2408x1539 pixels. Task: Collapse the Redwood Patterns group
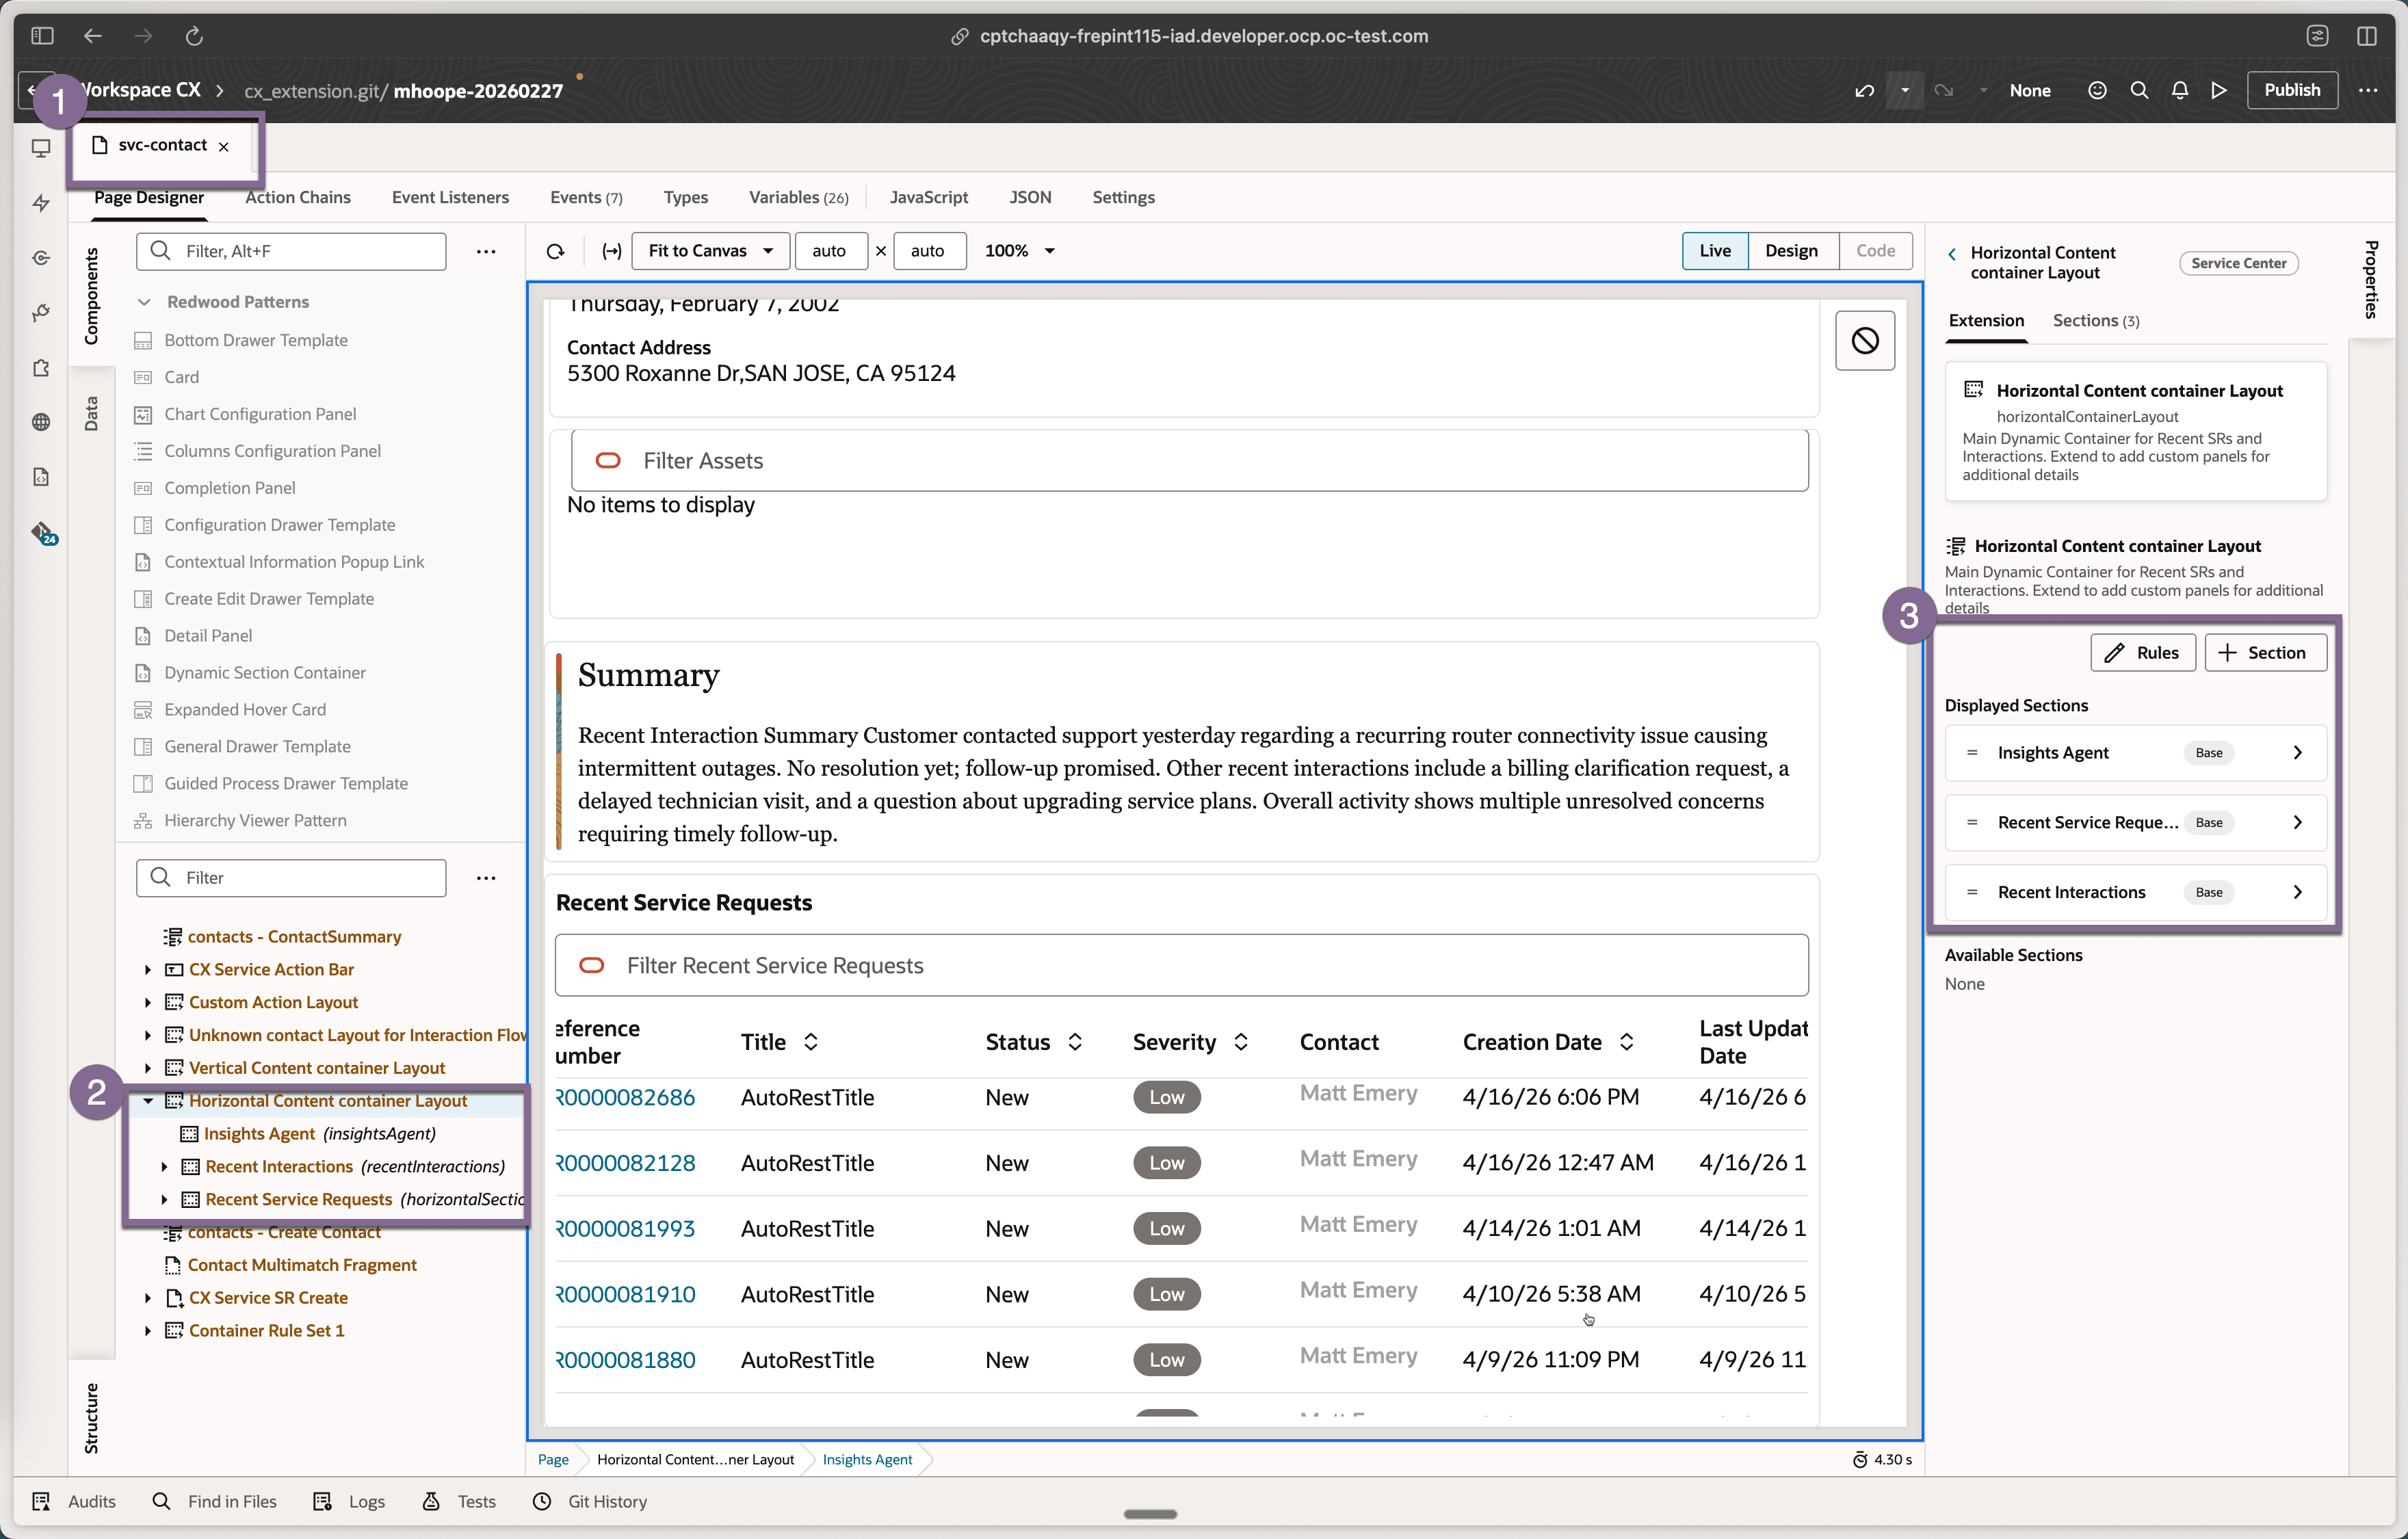pos(144,302)
